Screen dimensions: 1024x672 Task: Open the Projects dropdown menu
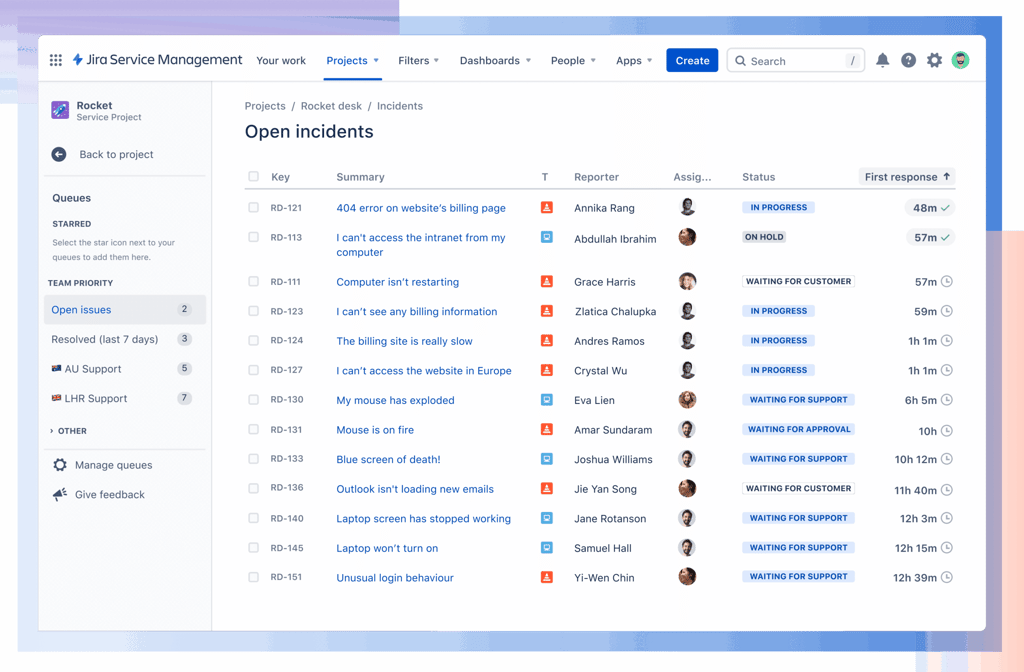353,60
